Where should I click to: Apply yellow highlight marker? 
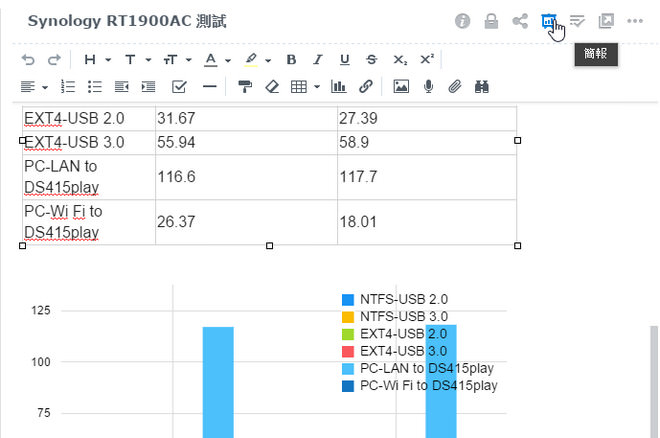click(x=251, y=60)
